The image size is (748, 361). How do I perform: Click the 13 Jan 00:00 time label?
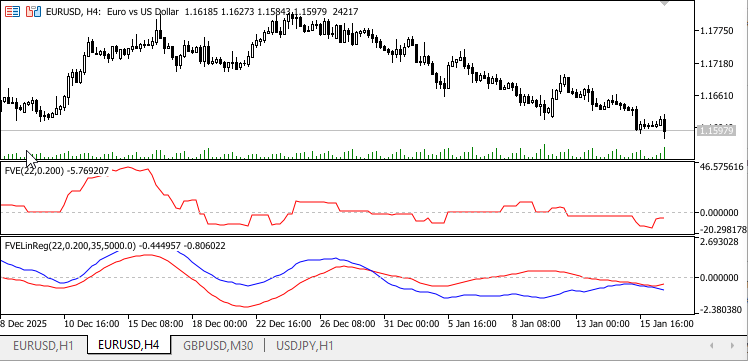pos(603,324)
